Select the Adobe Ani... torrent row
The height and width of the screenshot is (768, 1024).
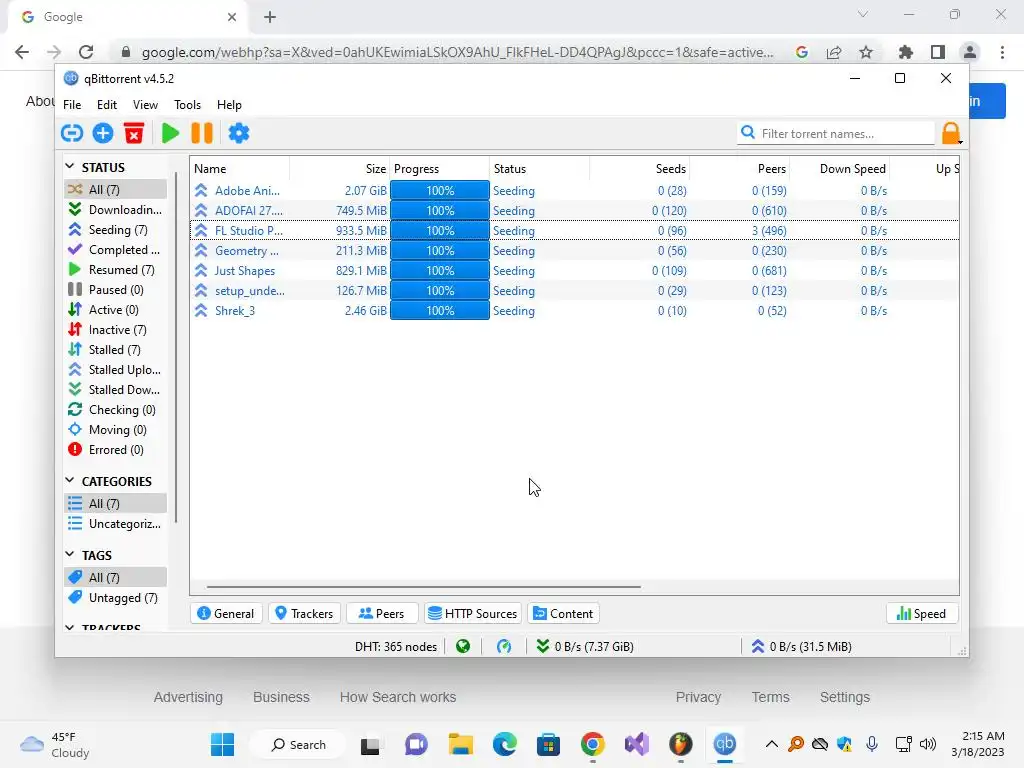(575, 191)
